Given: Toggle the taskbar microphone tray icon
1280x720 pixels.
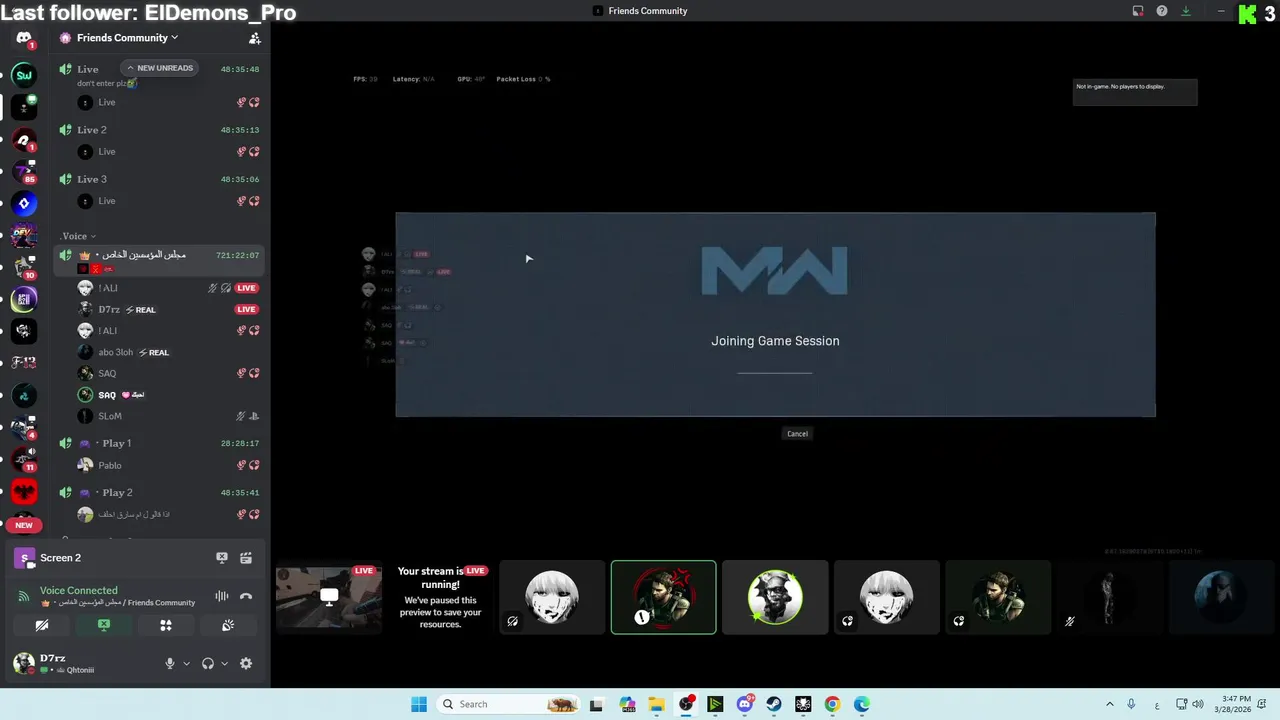Looking at the screenshot, I should 1131,704.
